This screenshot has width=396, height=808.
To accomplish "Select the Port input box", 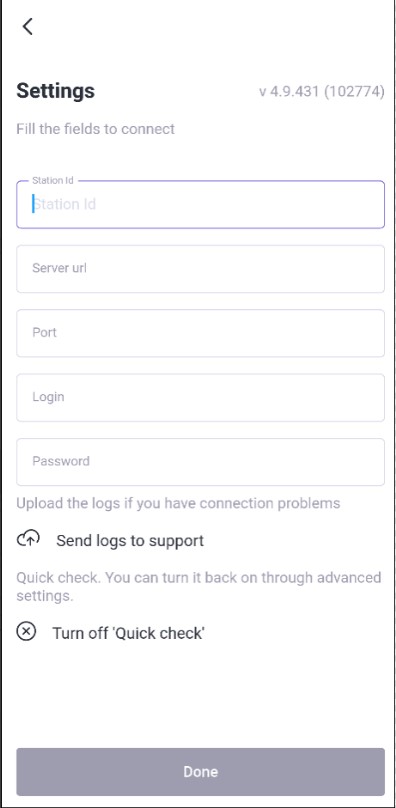I will (x=201, y=333).
